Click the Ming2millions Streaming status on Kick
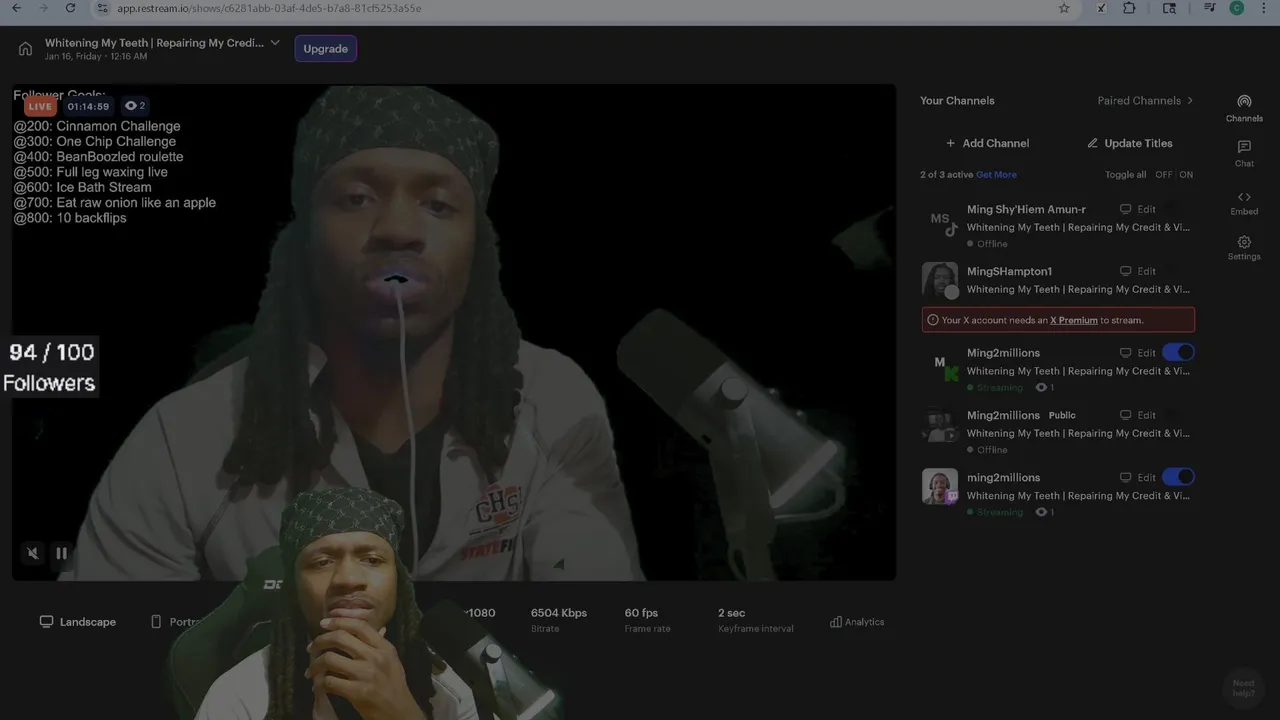 point(995,388)
